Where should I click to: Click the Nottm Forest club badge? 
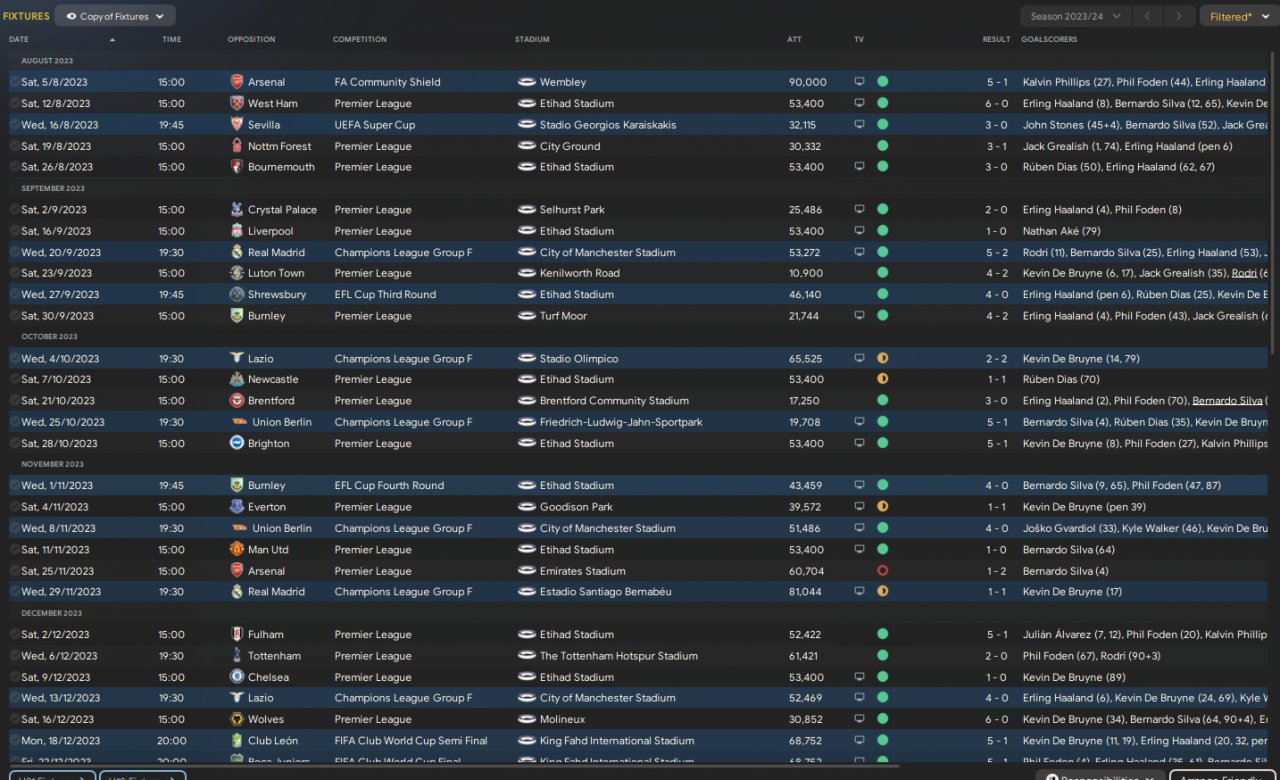[237, 146]
